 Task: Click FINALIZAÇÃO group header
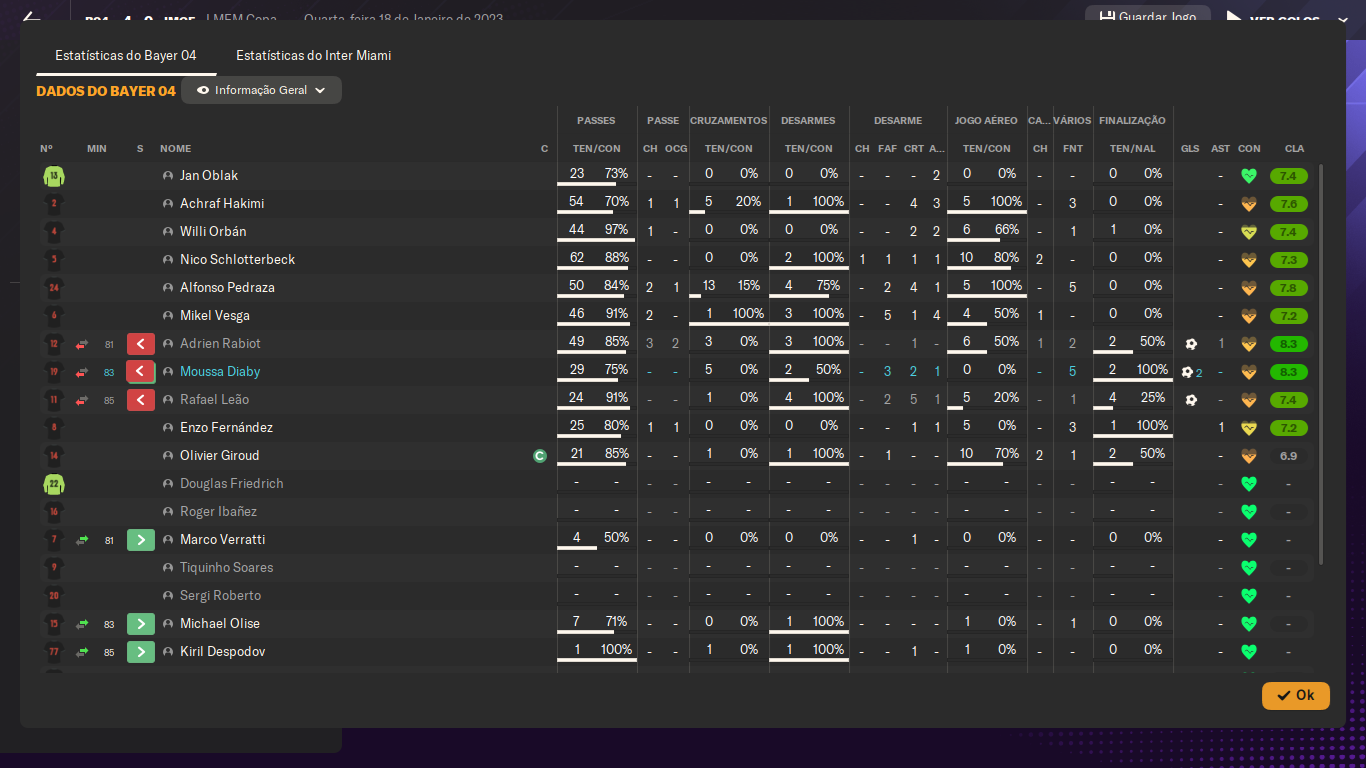1133,121
